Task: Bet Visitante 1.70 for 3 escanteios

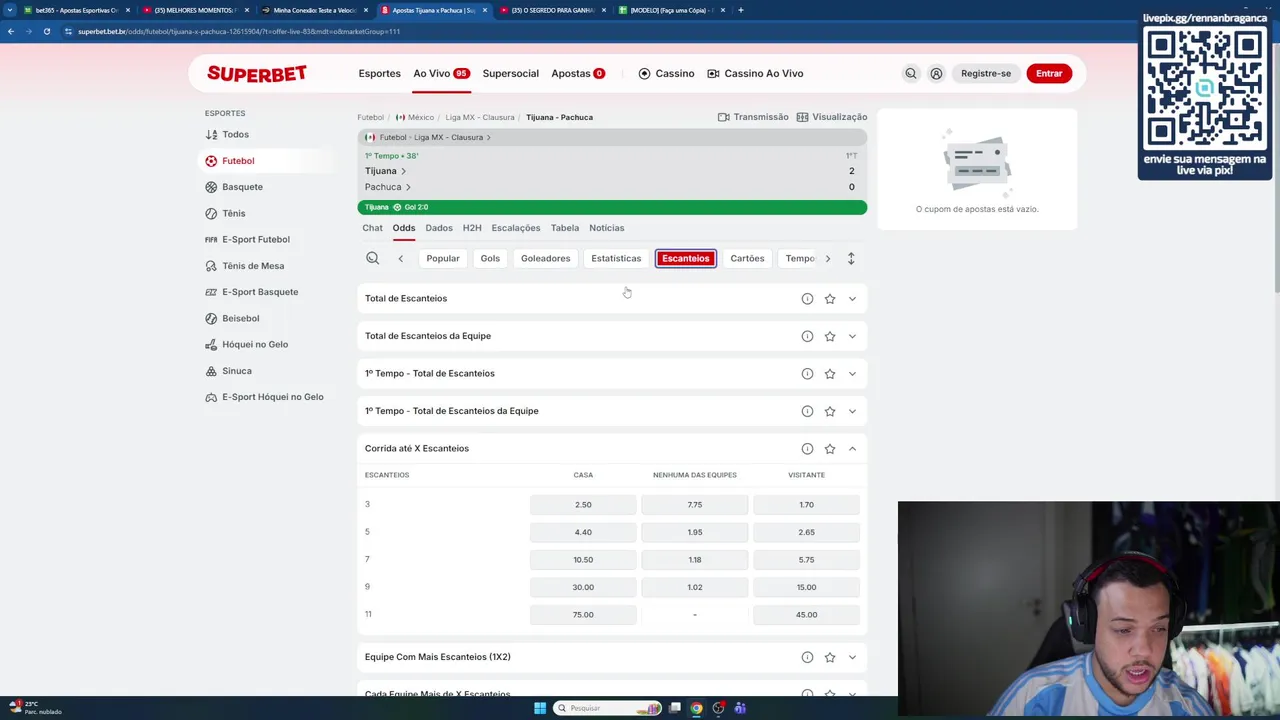Action: pos(806,505)
